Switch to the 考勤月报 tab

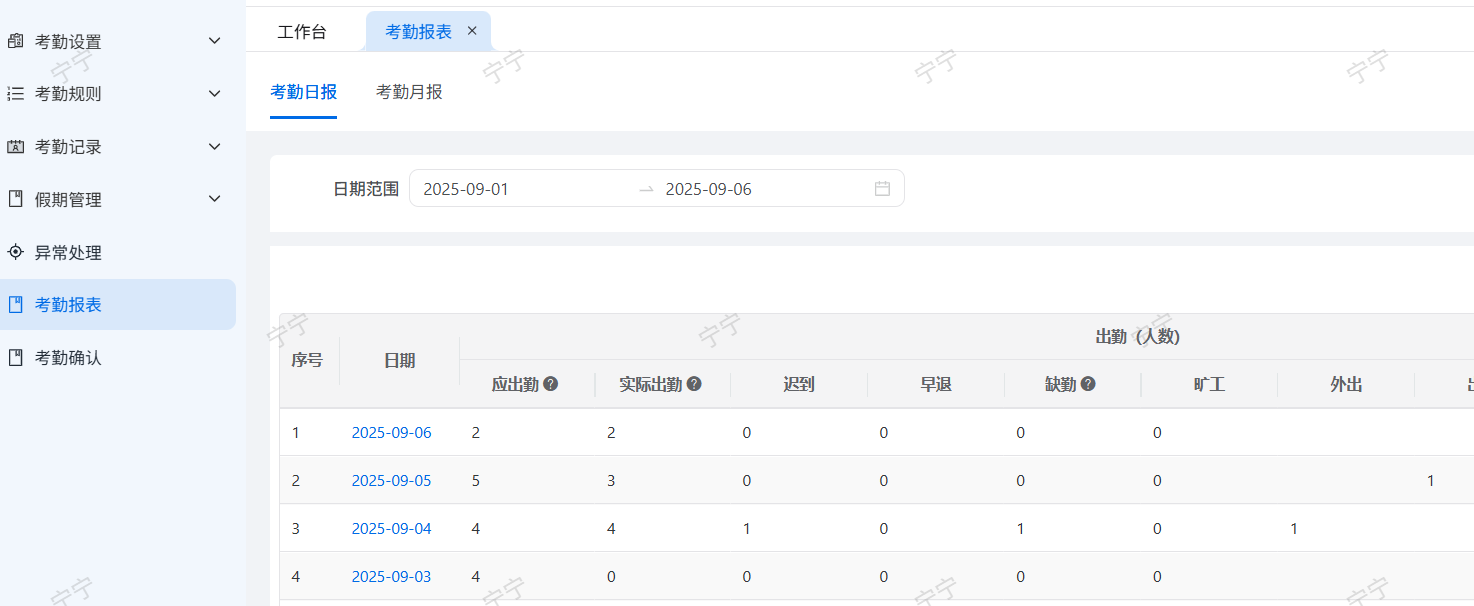click(x=409, y=92)
